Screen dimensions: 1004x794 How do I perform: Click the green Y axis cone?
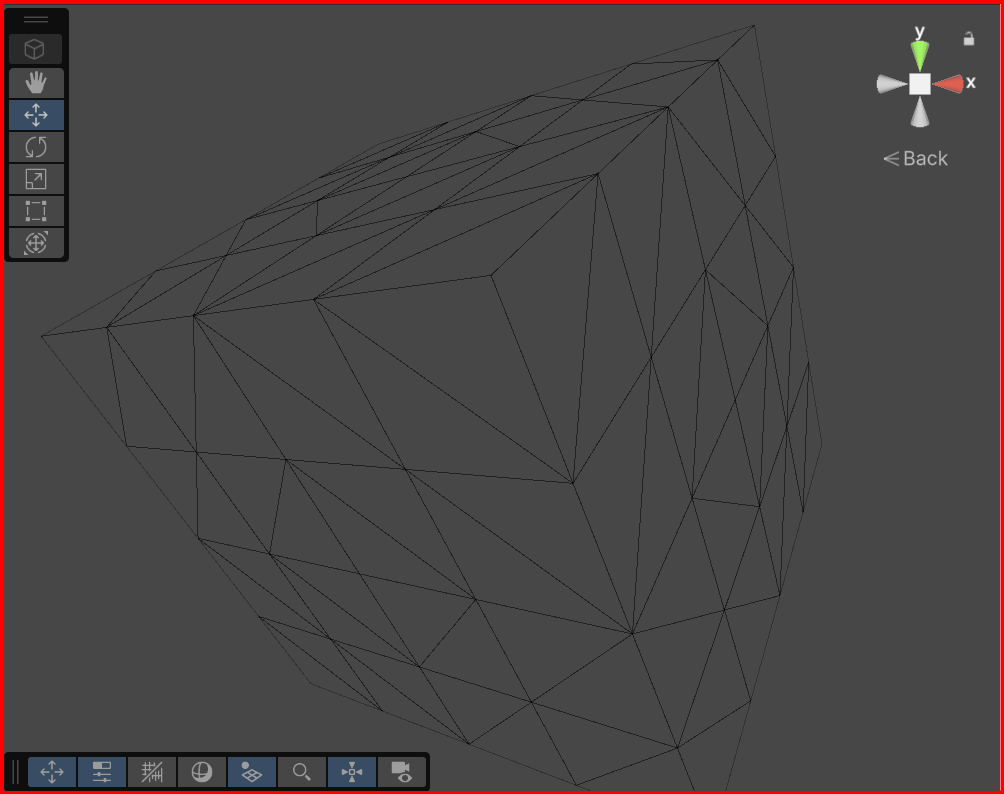[919, 55]
